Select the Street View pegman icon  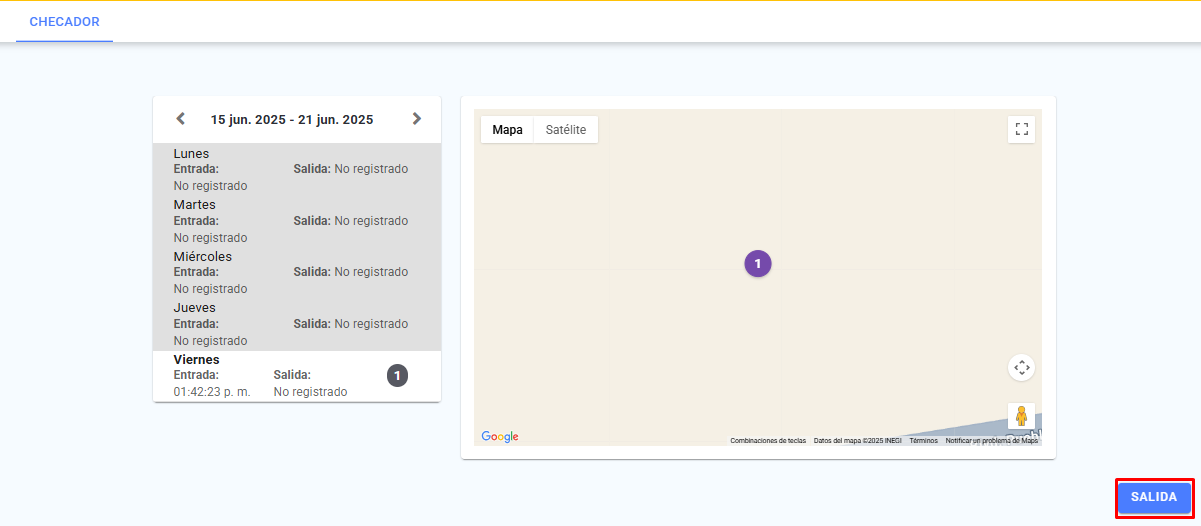click(1021, 416)
